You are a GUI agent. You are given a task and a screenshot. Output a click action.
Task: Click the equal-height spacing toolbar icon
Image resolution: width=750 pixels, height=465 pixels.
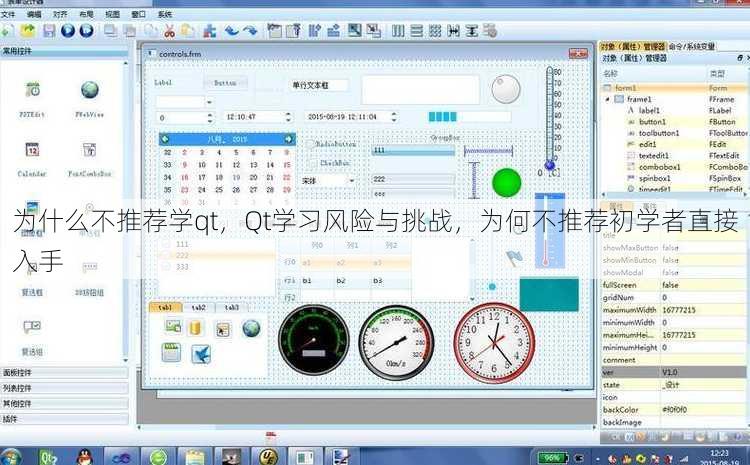pos(472,31)
